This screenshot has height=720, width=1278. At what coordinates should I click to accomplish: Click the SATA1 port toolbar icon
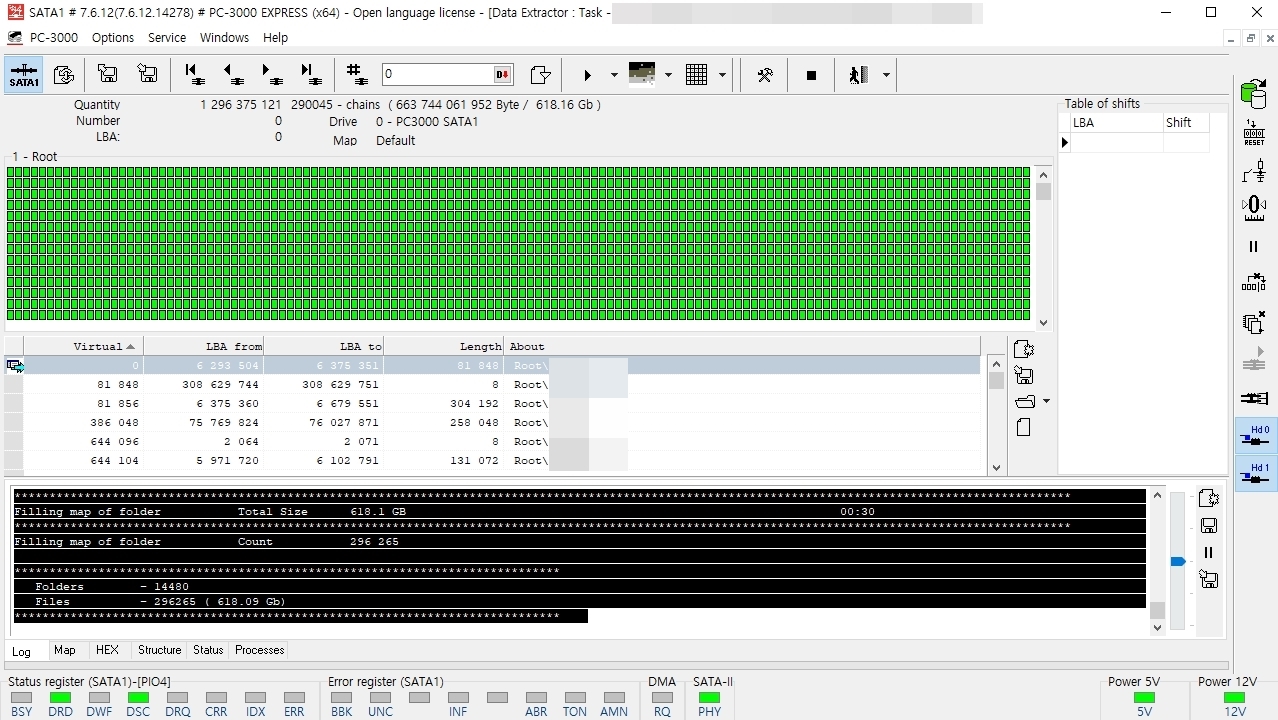24,75
